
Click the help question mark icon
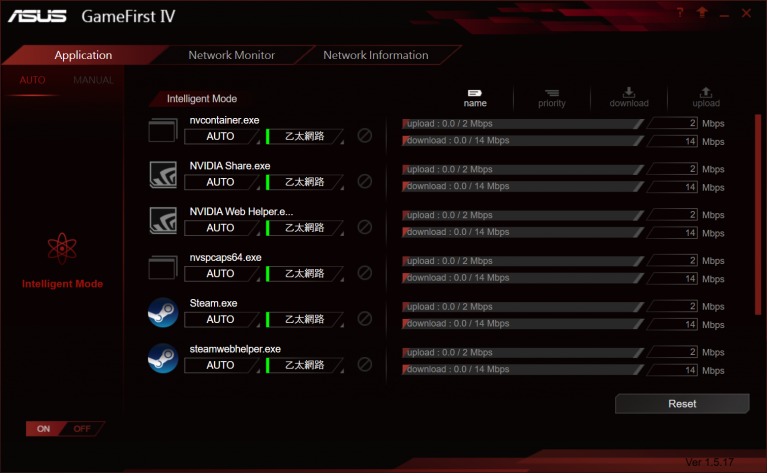pyautogui.click(x=680, y=13)
